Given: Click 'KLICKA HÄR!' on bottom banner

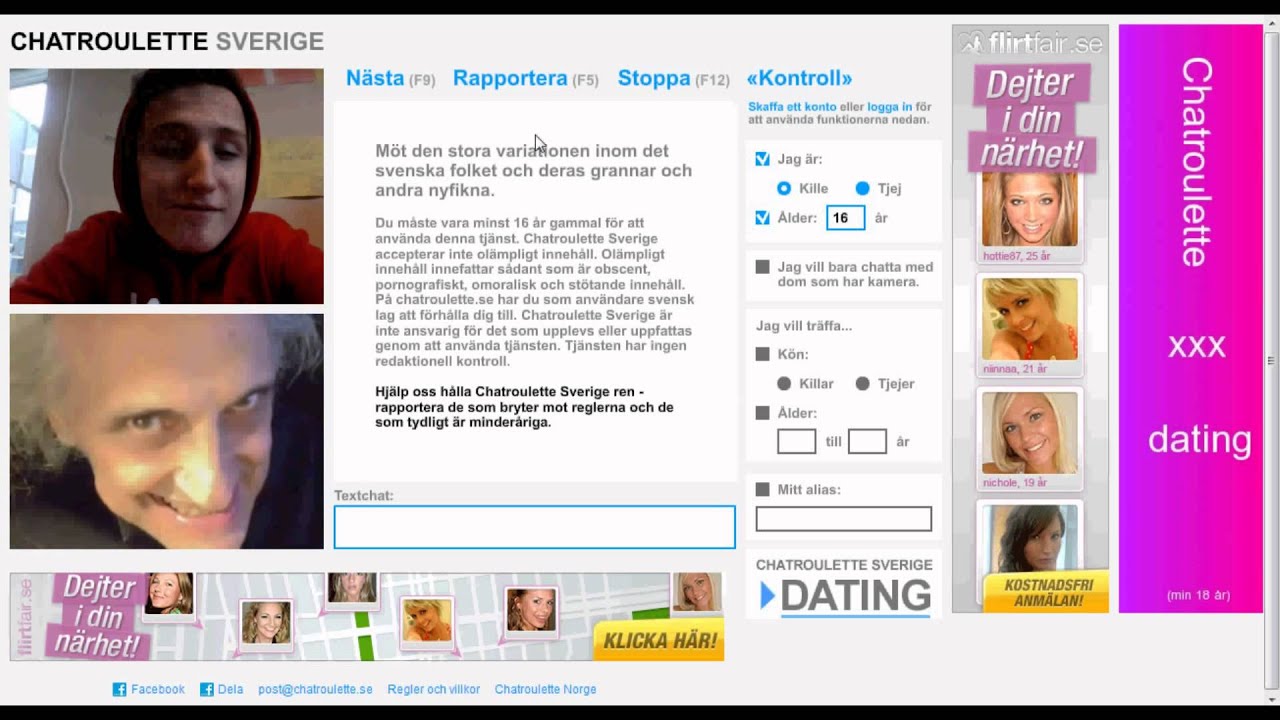Looking at the screenshot, I should point(659,641).
